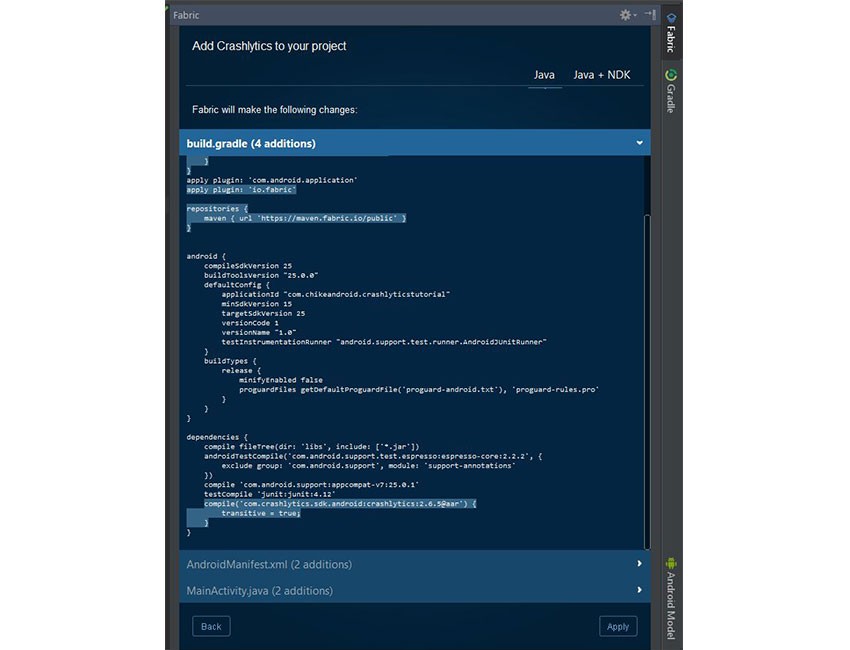This screenshot has height=650, width=850.
Task: Open the Fabric panel settings gear
Action: click(x=627, y=15)
